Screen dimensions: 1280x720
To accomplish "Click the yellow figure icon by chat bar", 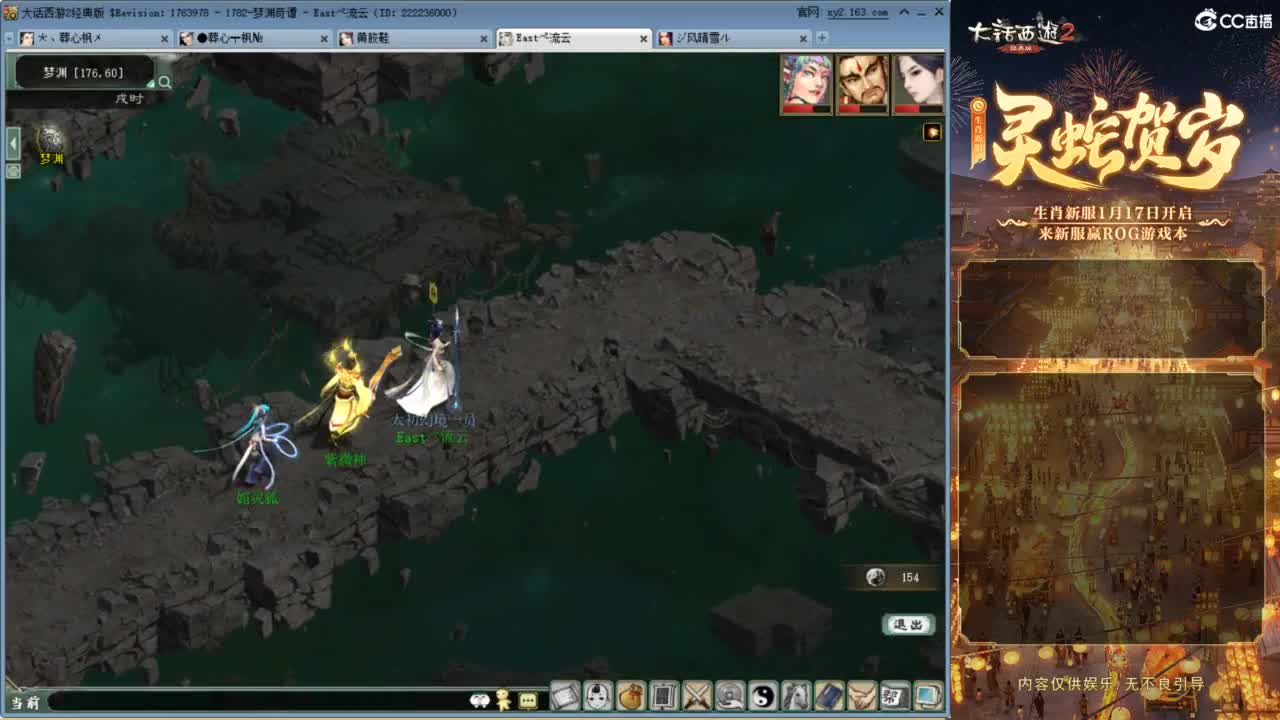I will tap(504, 700).
